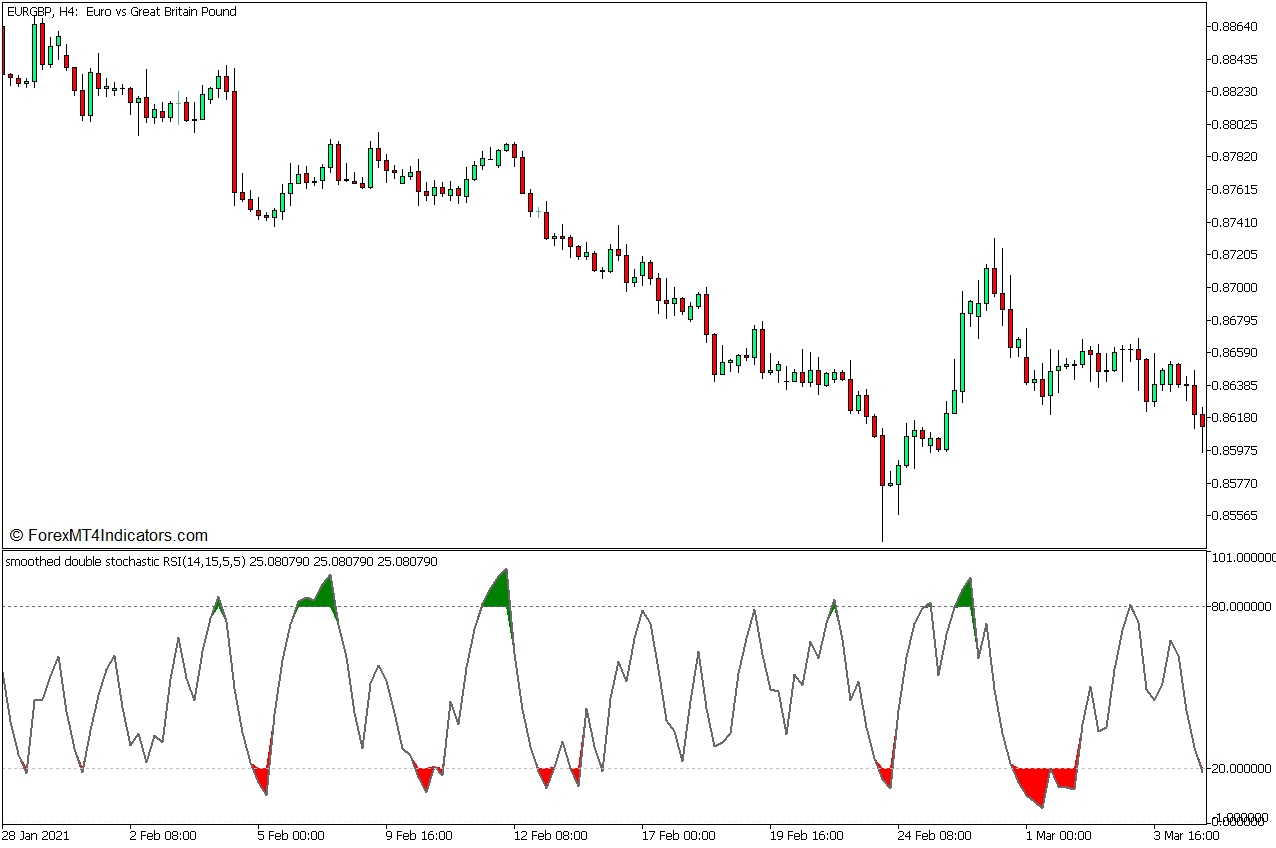The image size is (1276, 848).
Task: Click the 80.000000 overbought level label
Action: click(x=1239, y=606)
